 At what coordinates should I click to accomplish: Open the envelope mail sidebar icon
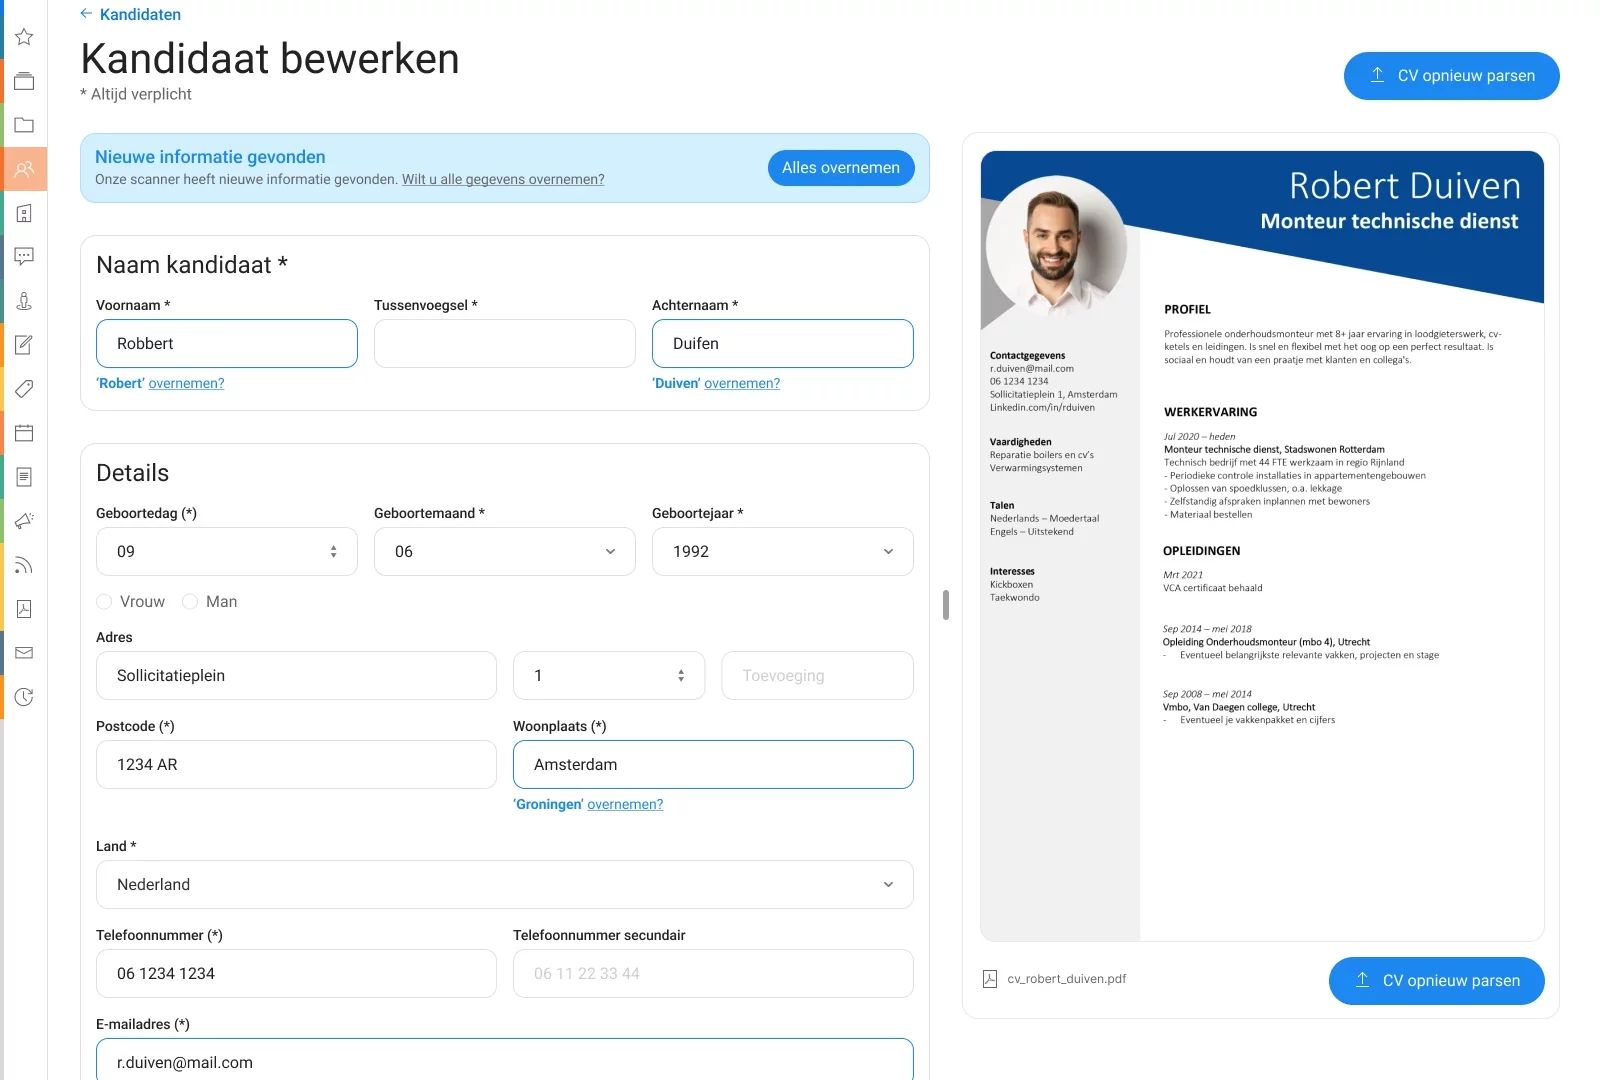24,653
